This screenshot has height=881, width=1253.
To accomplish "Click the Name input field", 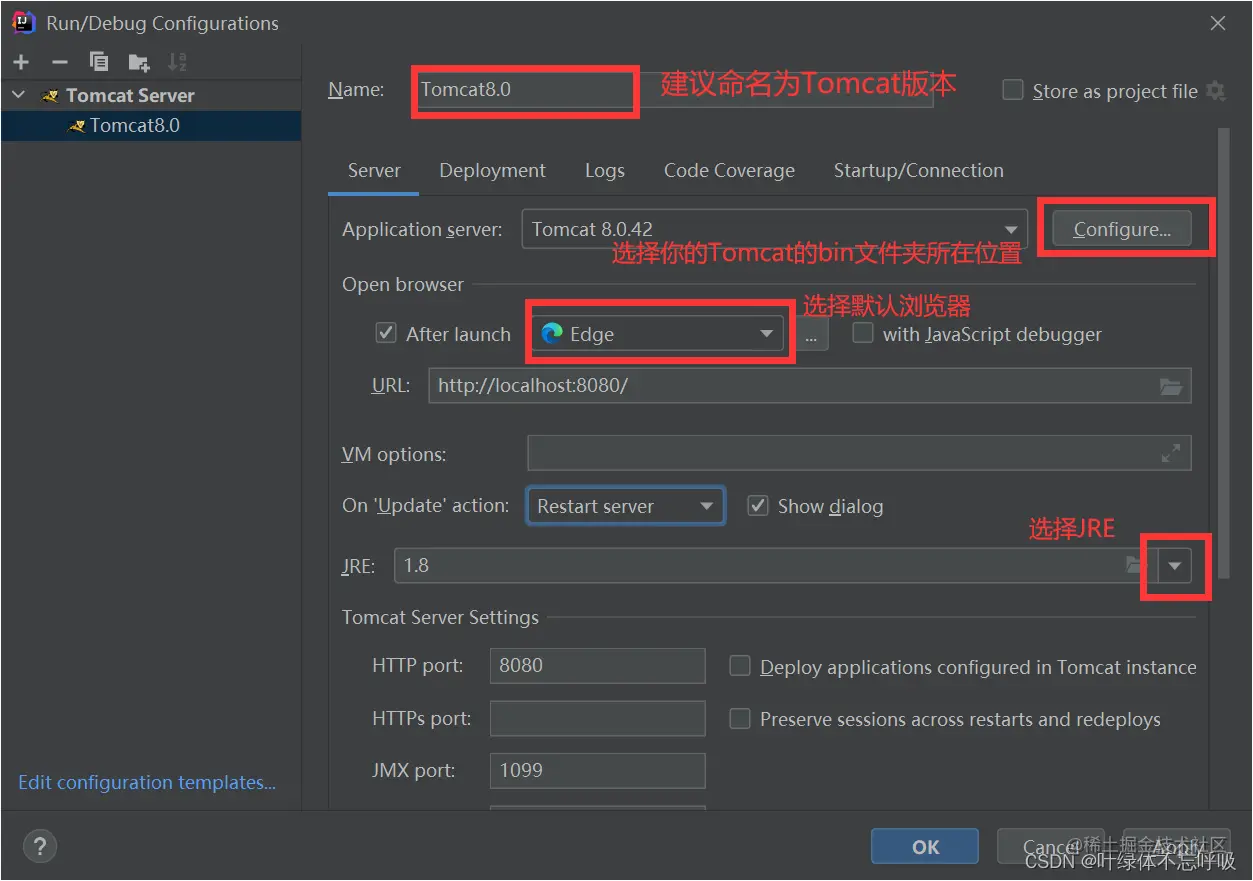I will (672, 89).
